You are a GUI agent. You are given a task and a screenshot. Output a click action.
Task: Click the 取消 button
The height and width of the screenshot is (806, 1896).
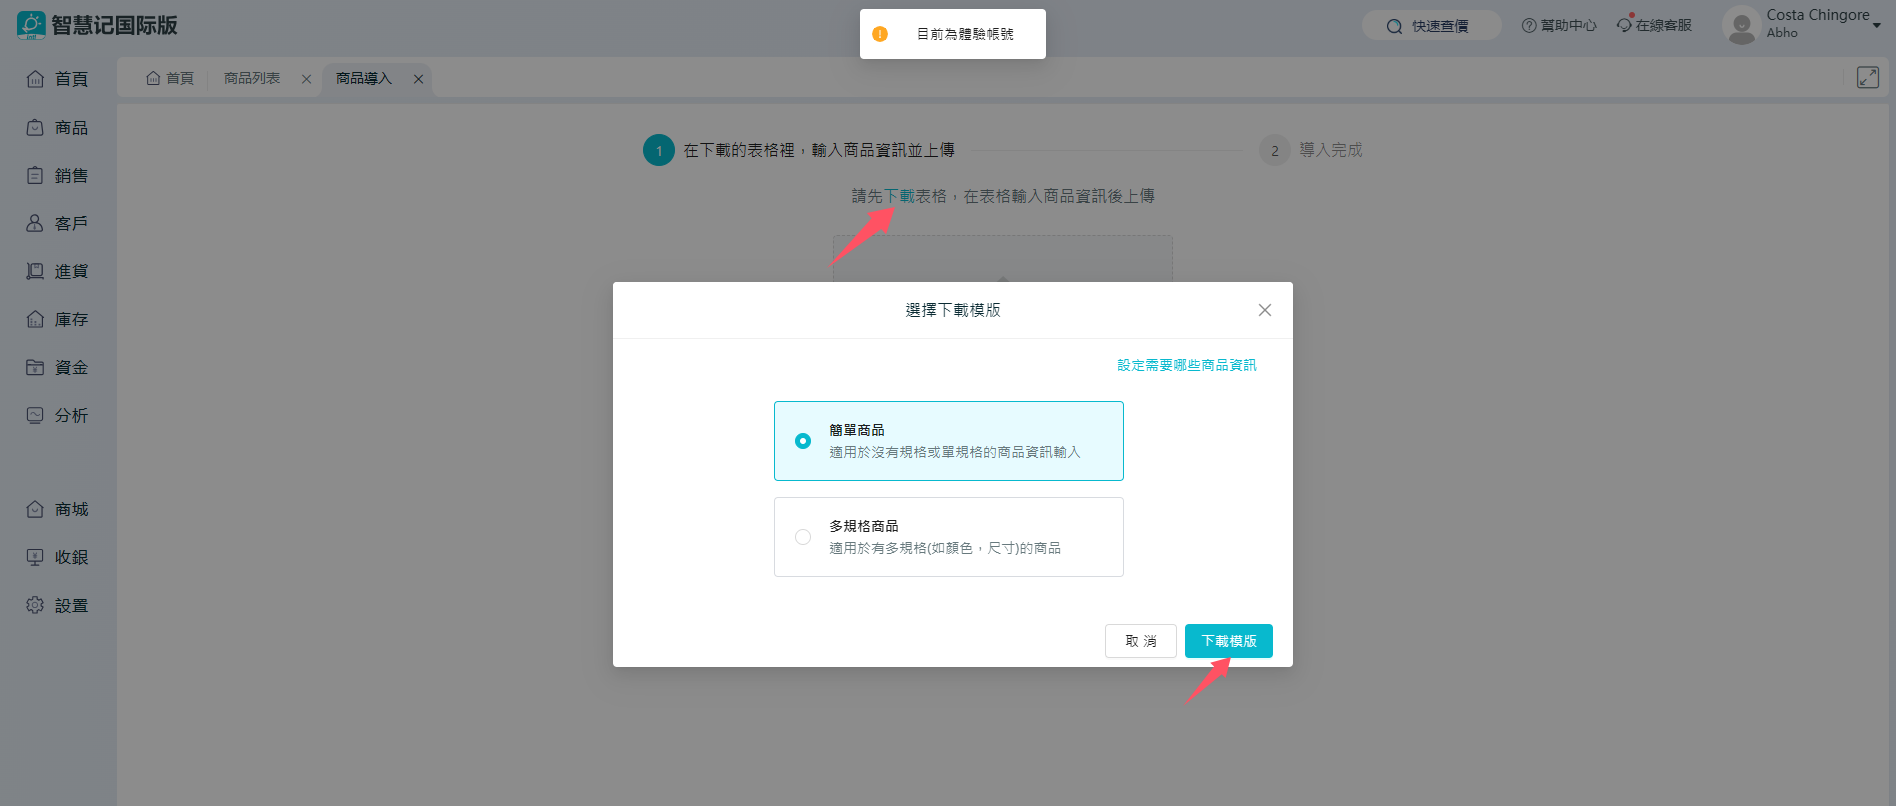pos(1140,641)
